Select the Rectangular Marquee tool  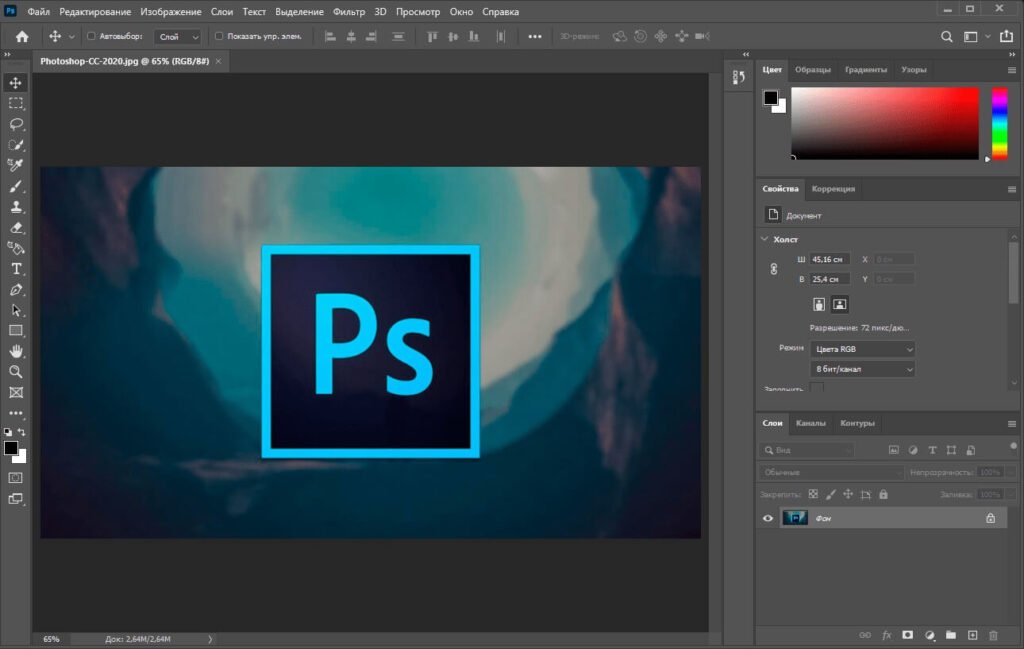coord(16,103)
